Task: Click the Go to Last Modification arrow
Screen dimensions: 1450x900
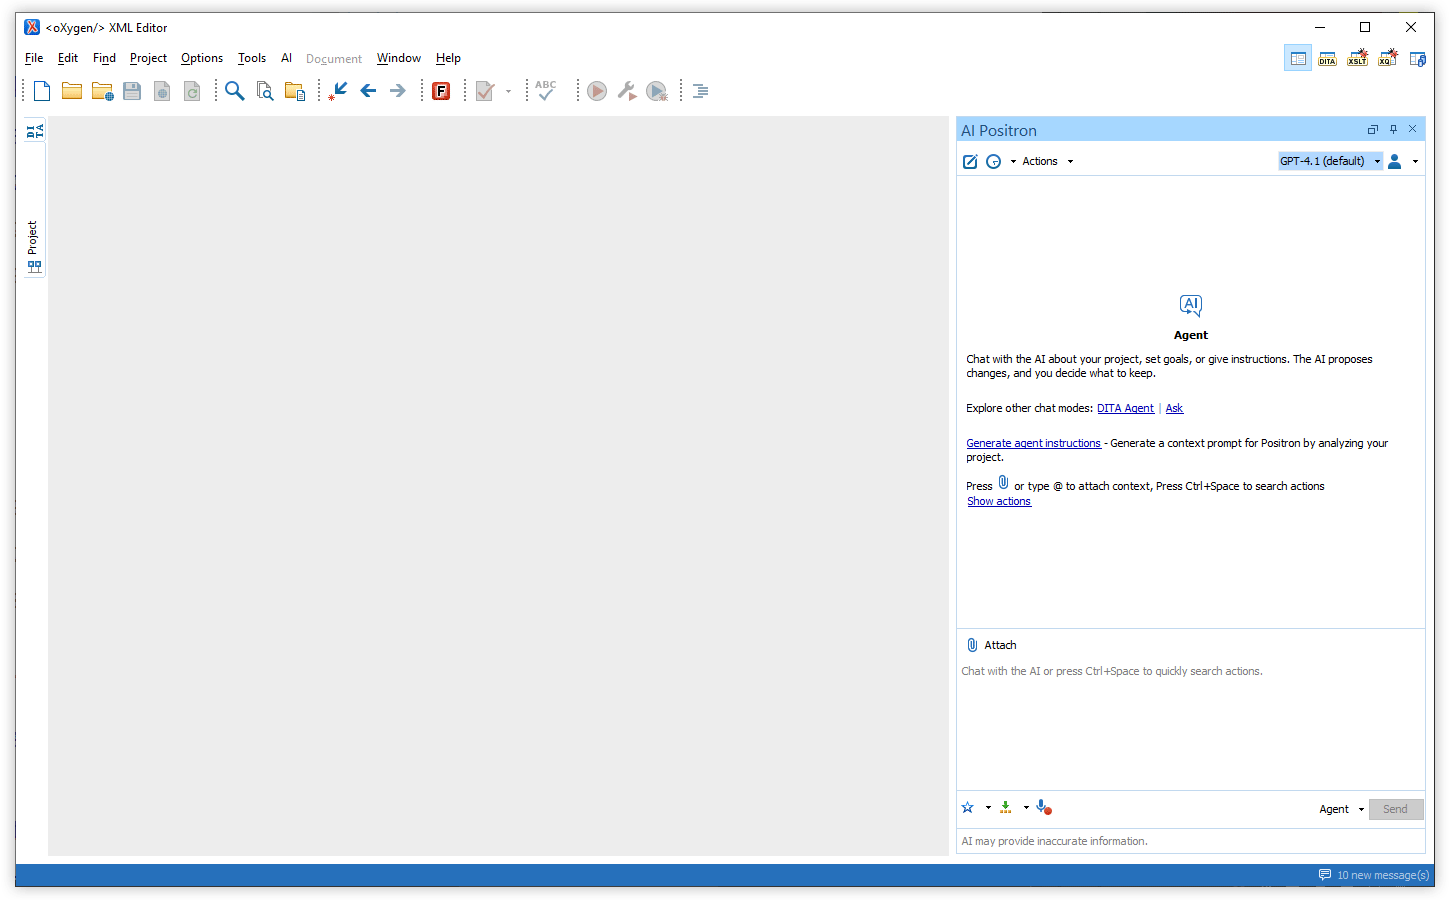Action: 338,91
